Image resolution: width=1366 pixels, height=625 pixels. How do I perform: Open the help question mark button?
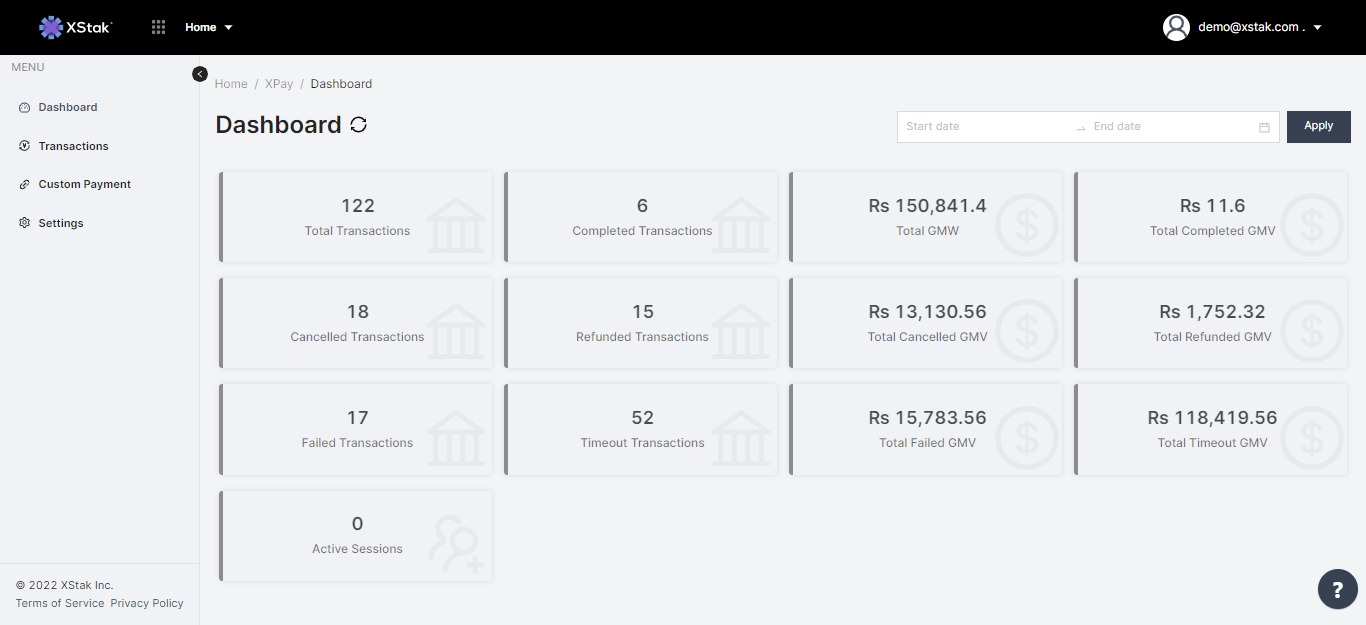click(1337, 589)
